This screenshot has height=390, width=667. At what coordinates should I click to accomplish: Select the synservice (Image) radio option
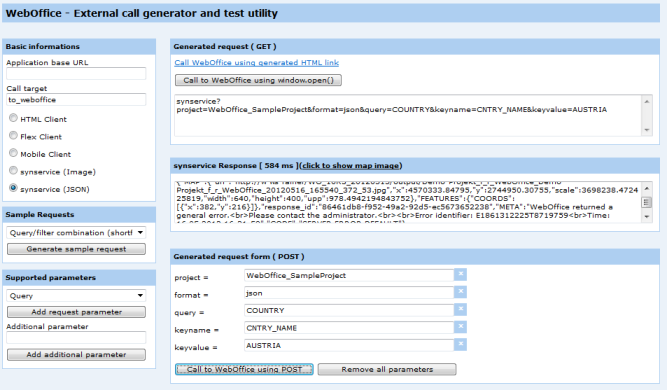coord(13,170)
